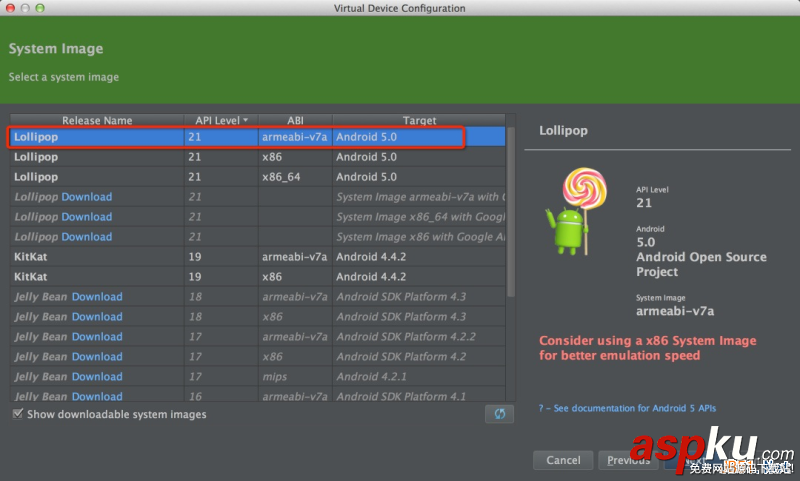Download Jelly Bean API 18 x86 image

tap(97, 317)
